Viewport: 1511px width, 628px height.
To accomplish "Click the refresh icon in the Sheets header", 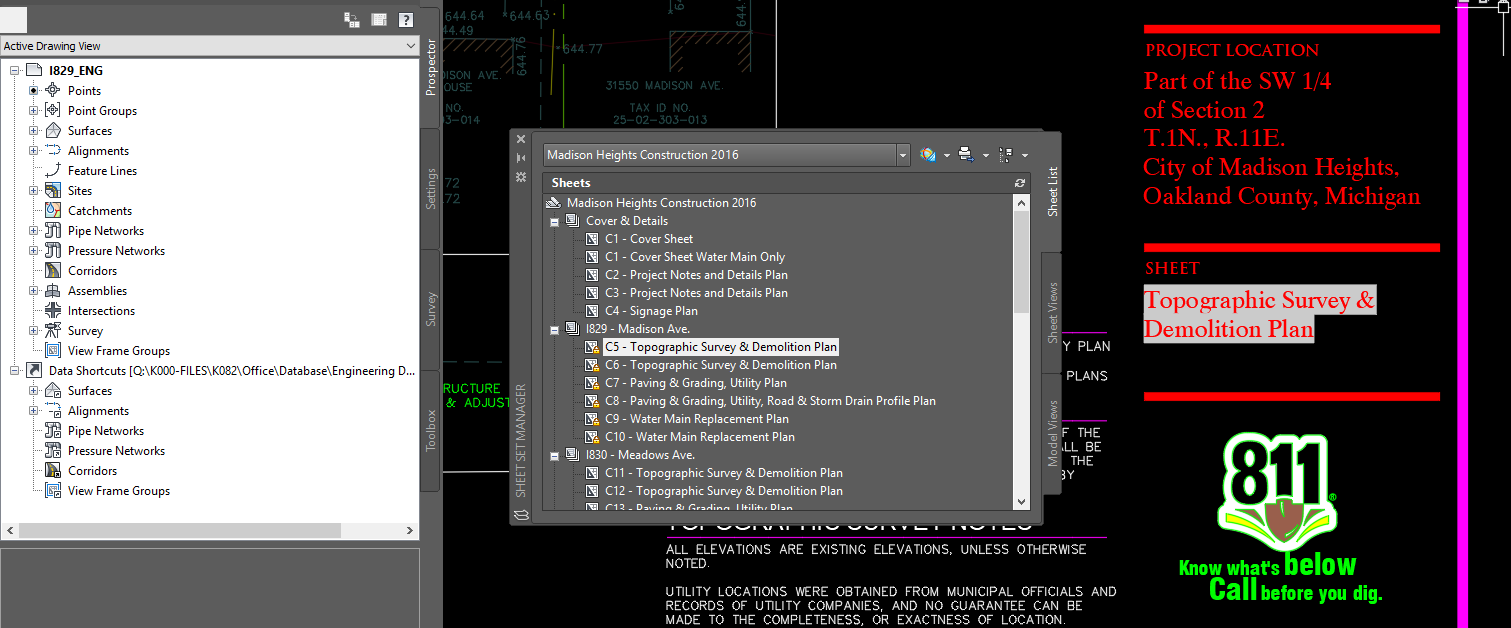I will (1019, 183).
